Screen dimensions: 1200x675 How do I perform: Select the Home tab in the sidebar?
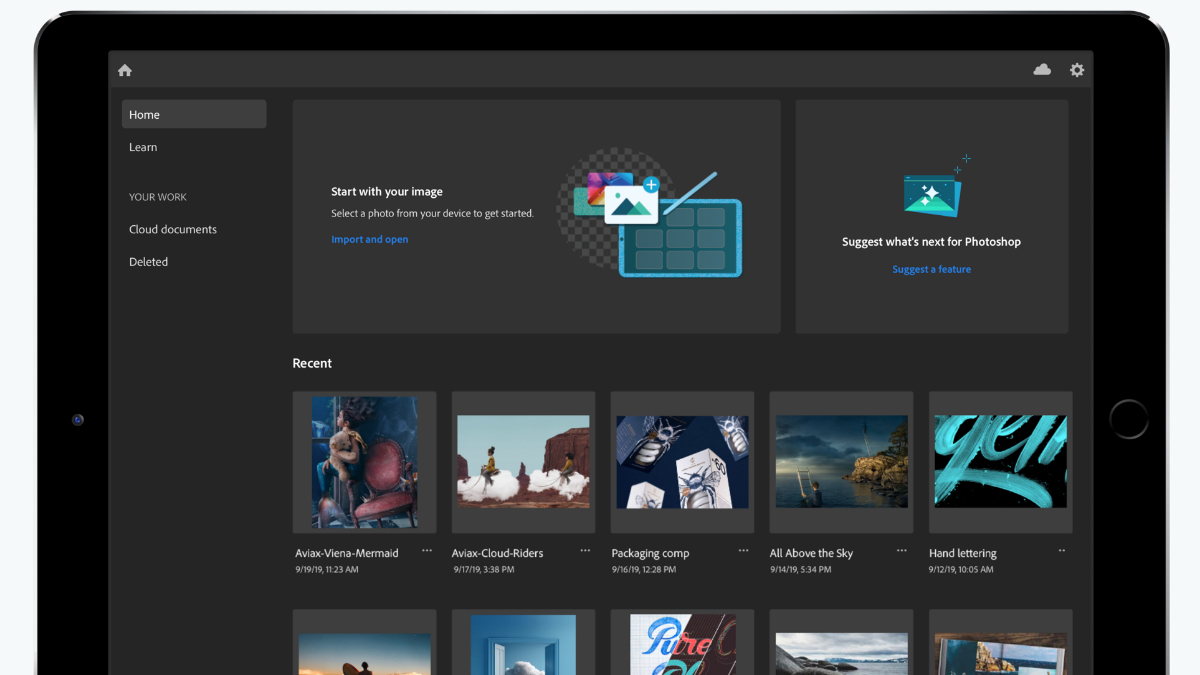144,114
